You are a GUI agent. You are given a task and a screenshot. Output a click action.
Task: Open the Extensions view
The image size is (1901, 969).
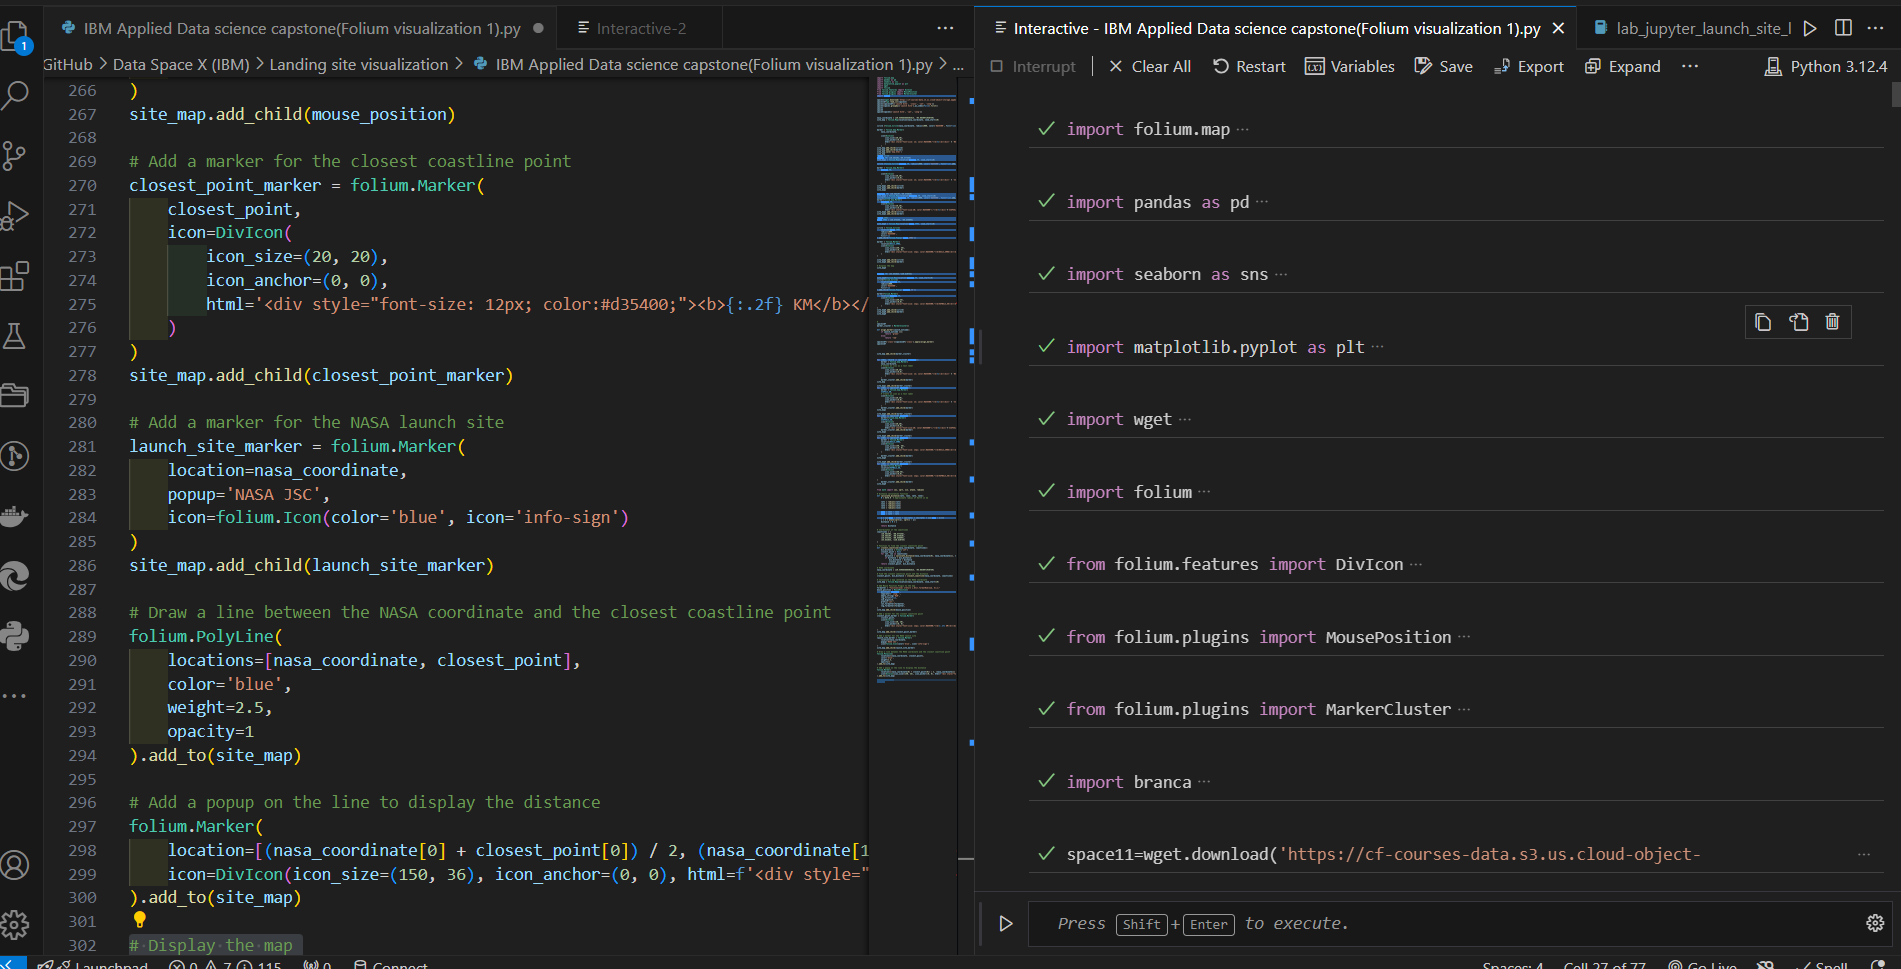16,276
